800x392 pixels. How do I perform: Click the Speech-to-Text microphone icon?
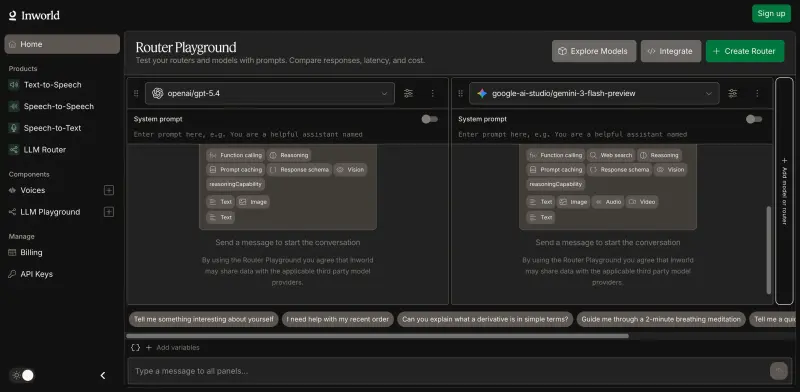pyautogui.click(x=14, y=128)
